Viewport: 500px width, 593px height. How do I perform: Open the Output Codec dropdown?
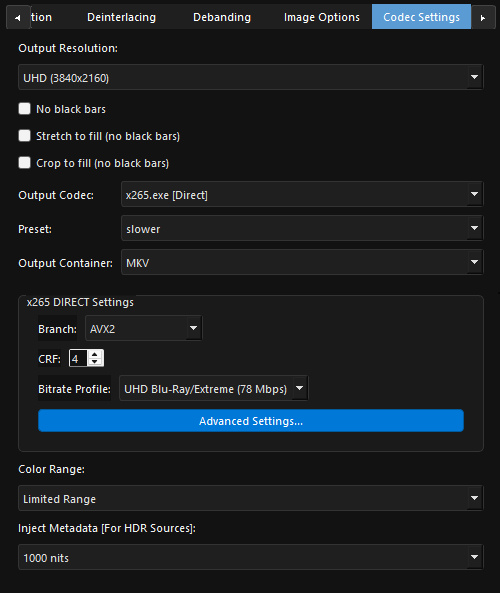(302, 194)
